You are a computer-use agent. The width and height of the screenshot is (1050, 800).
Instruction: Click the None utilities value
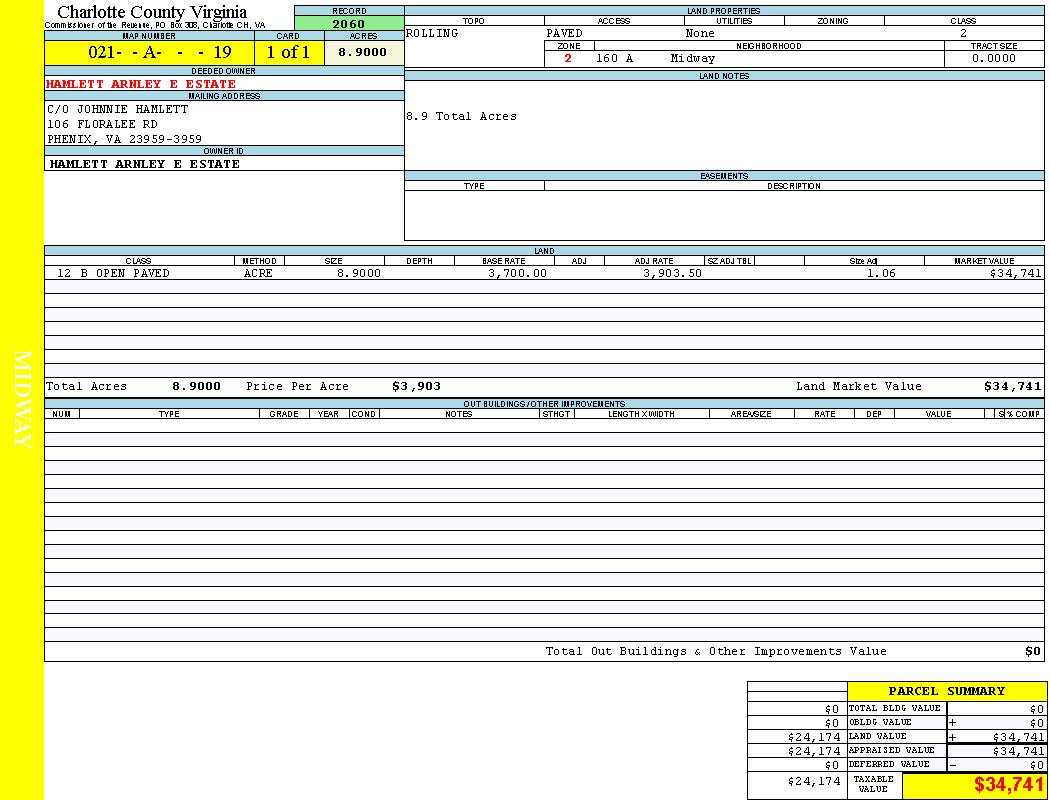(x=700, y=34)
